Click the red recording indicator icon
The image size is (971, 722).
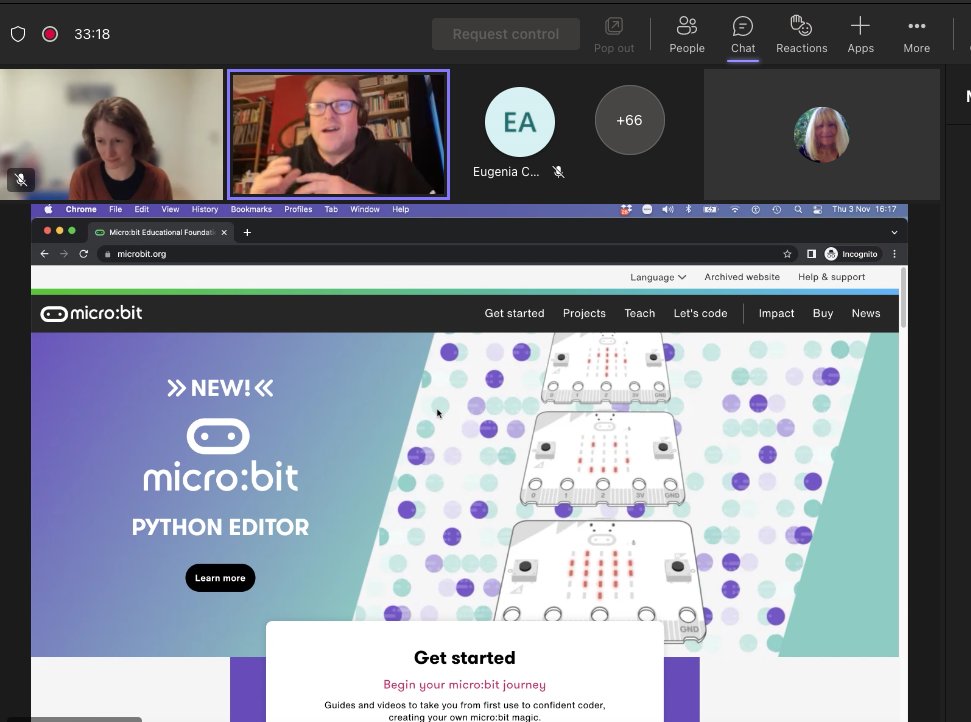pos(50,34)
